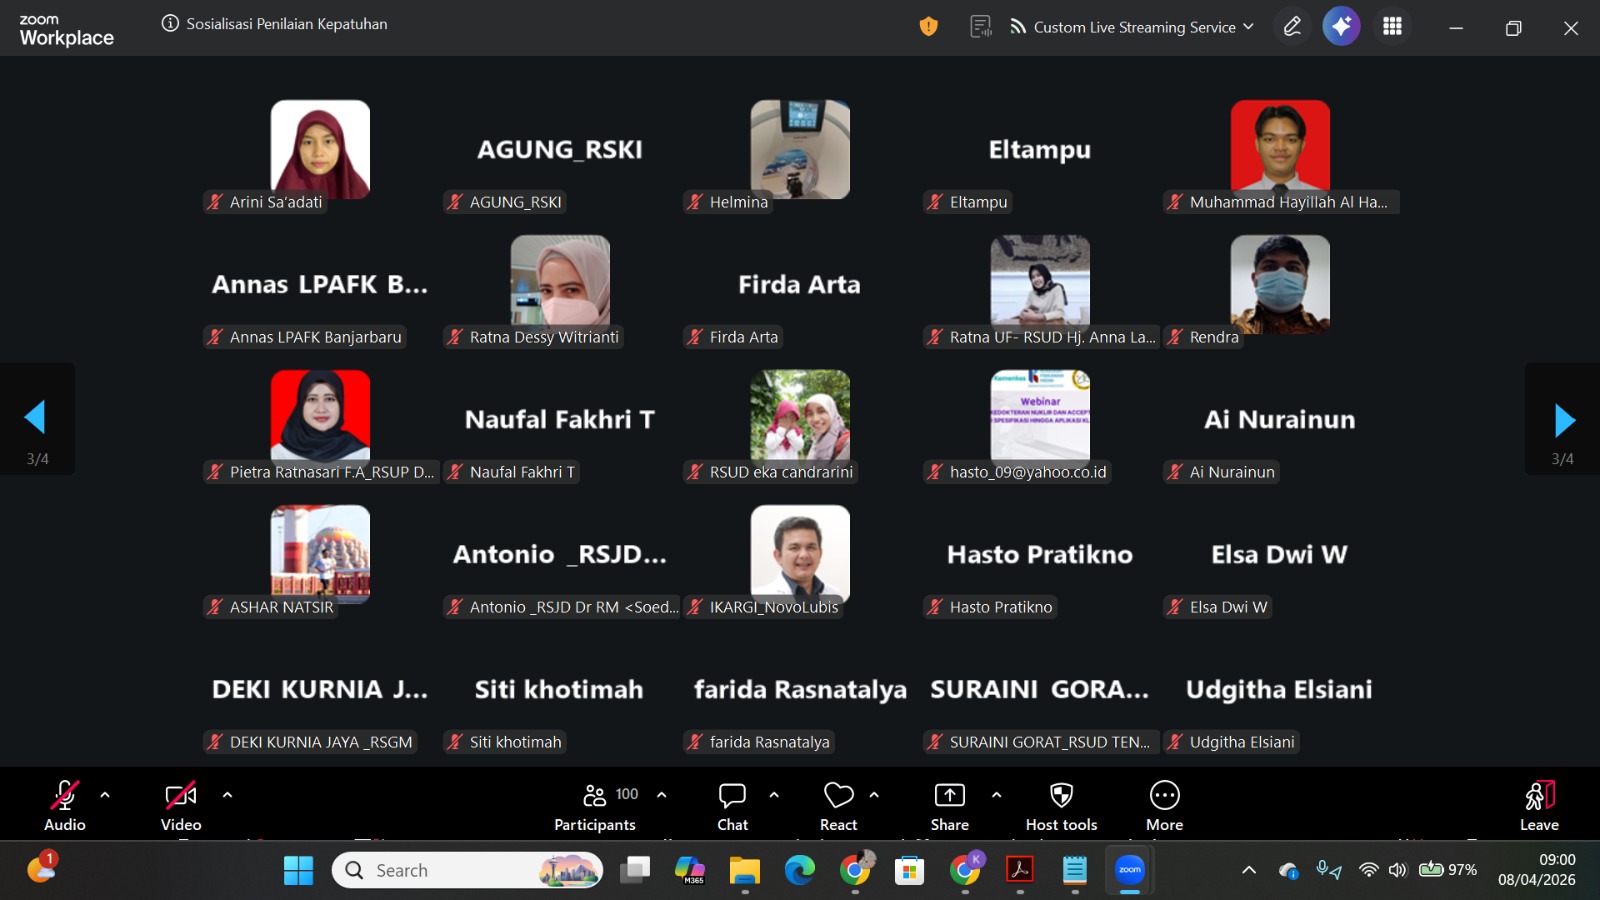Open Host tools shield
The height and width of the screenshot is (900, 1600).
click(x=1061, y=806)
